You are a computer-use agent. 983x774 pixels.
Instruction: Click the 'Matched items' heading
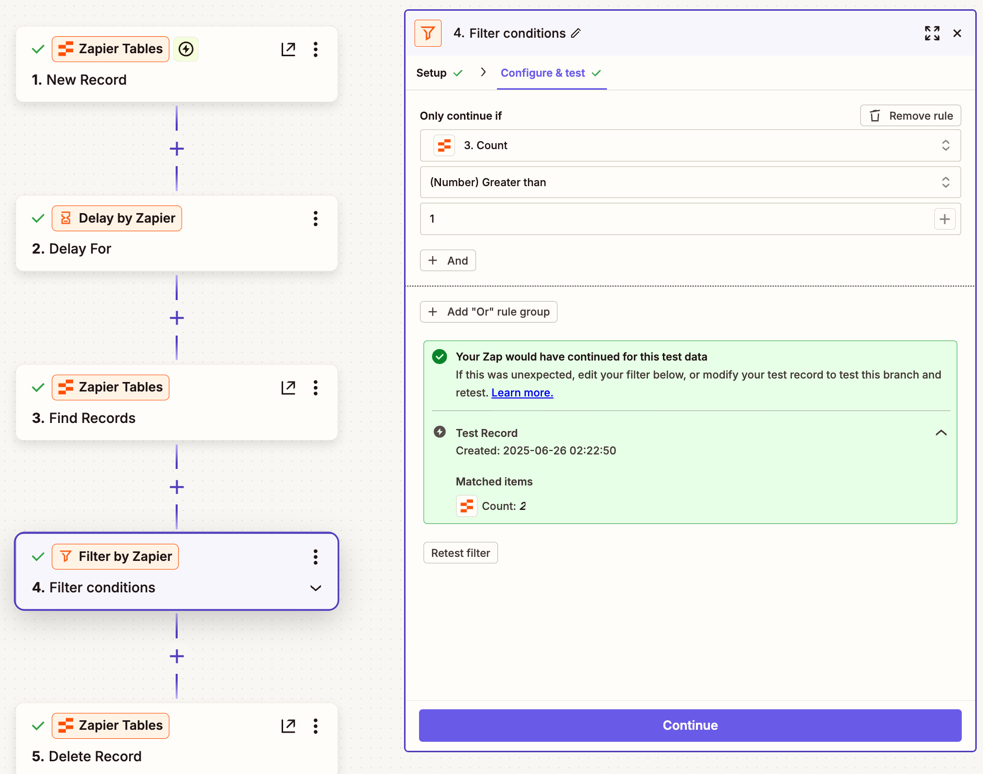[x=494, y=482]
